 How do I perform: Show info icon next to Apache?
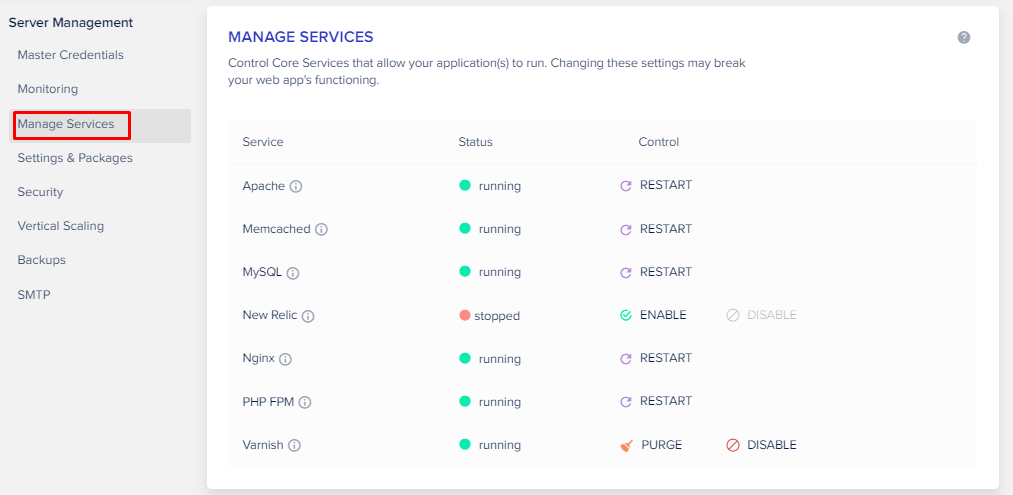click(x=296, y=186)
